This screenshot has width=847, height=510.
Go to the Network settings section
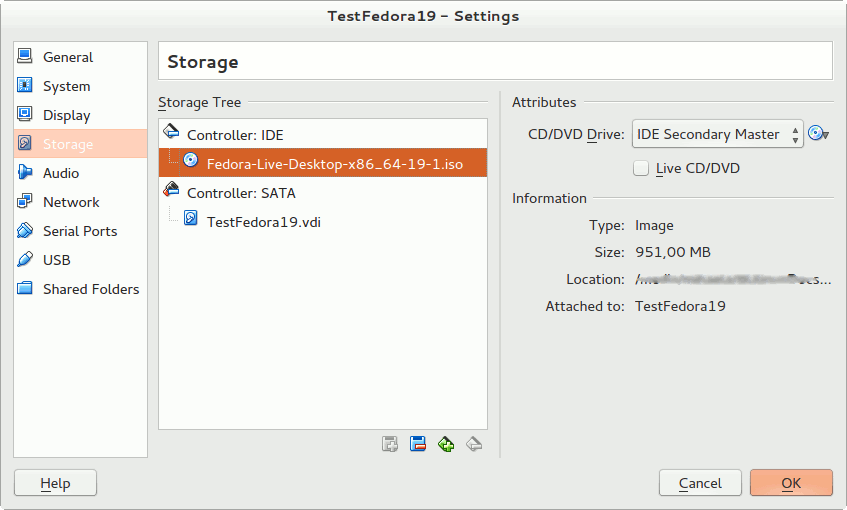[70, 202]
